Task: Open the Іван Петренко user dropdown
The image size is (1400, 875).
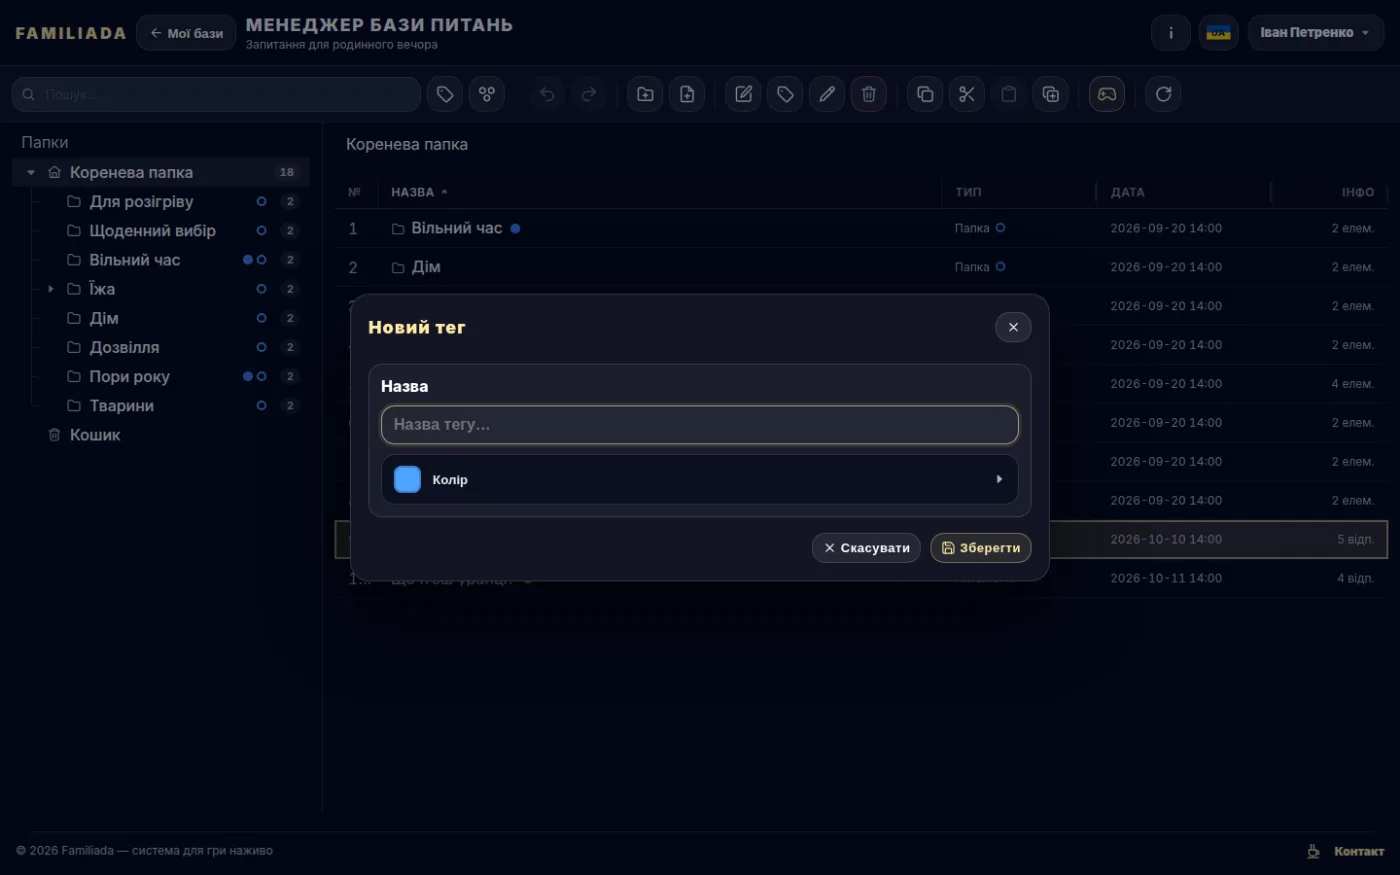Action: [1315, 33]
